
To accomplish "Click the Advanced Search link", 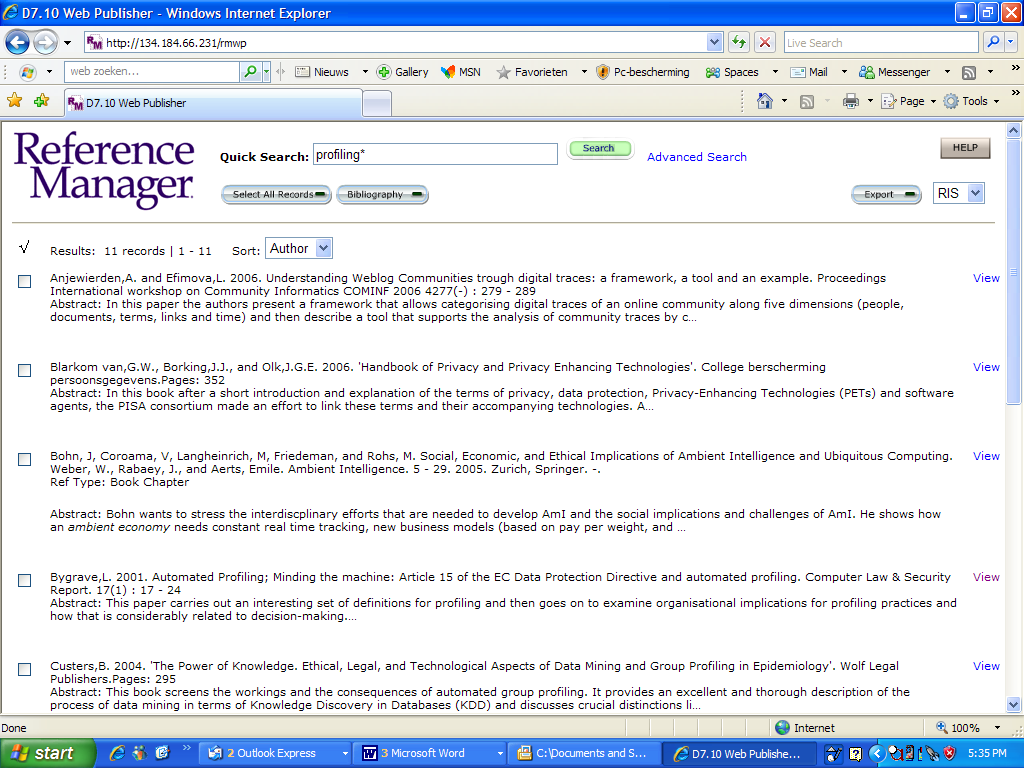I will [x=696, y=157].
